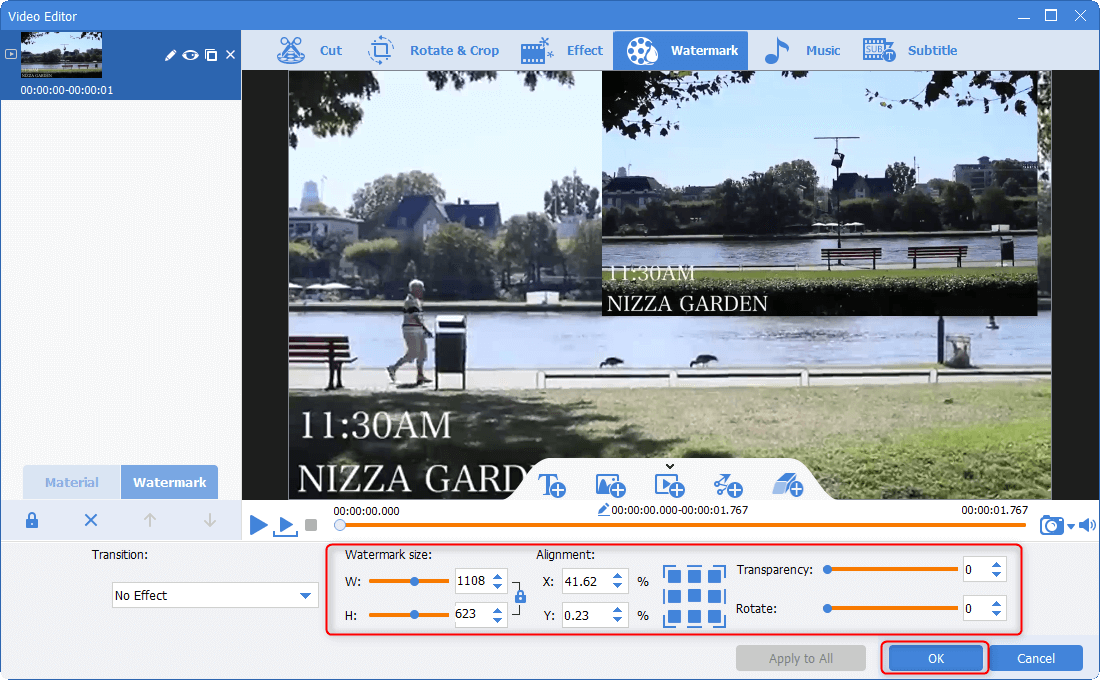Viewport: 1100px width, 680px height.
Task: Mute the volume speaker icon
Action: (x=1087, y=525)
